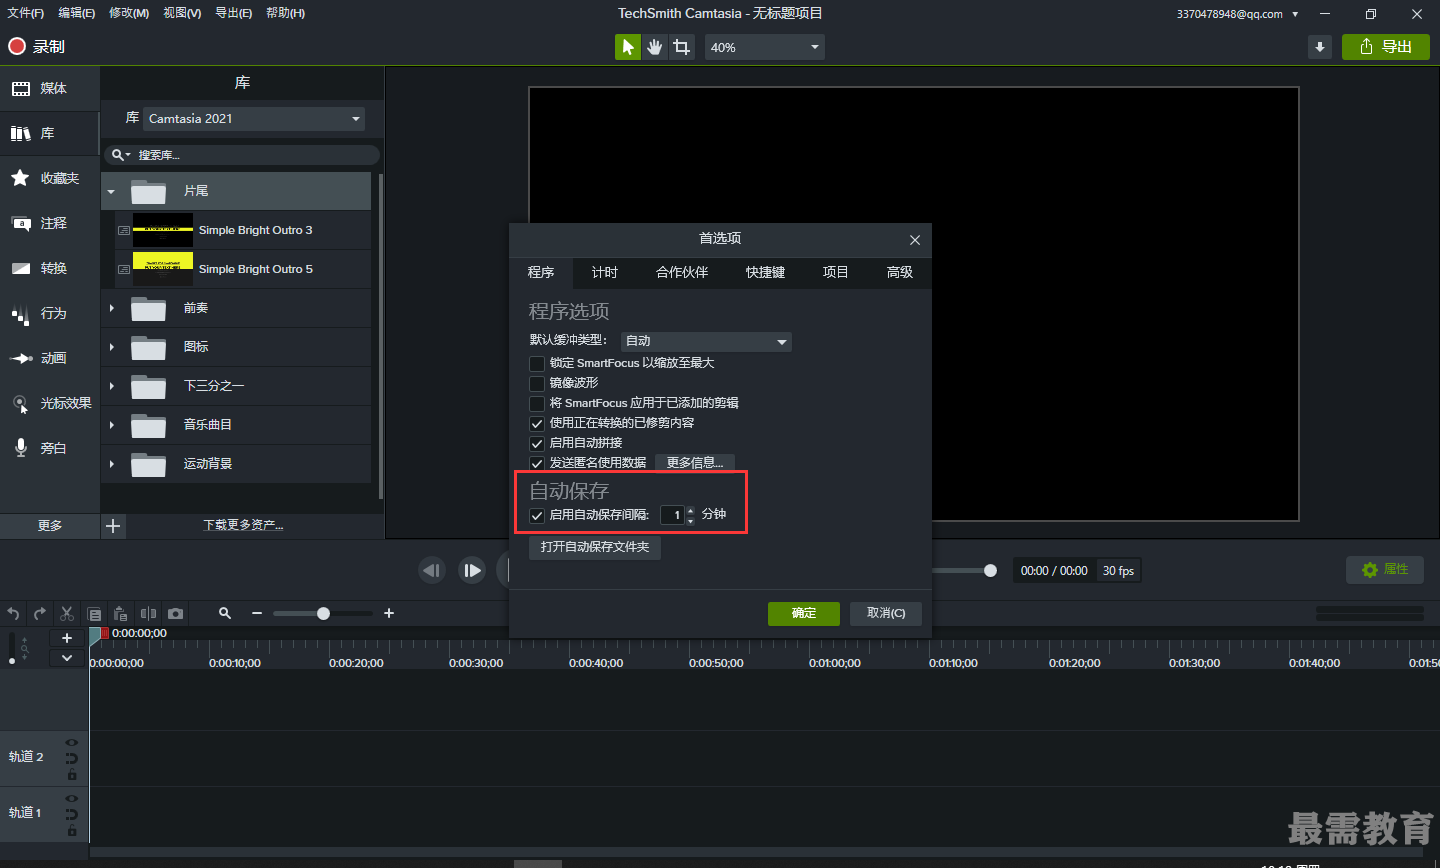This screenshot has width=1440, height=868.
Task: Open the 动画 animations panel
Action: 50,358
